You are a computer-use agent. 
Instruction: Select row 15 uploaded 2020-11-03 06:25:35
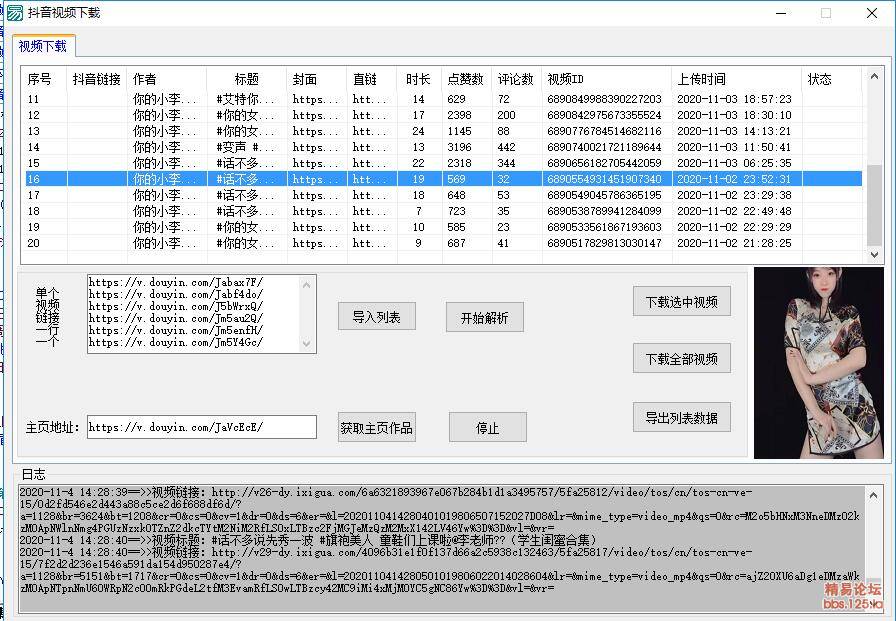point(443,163)
